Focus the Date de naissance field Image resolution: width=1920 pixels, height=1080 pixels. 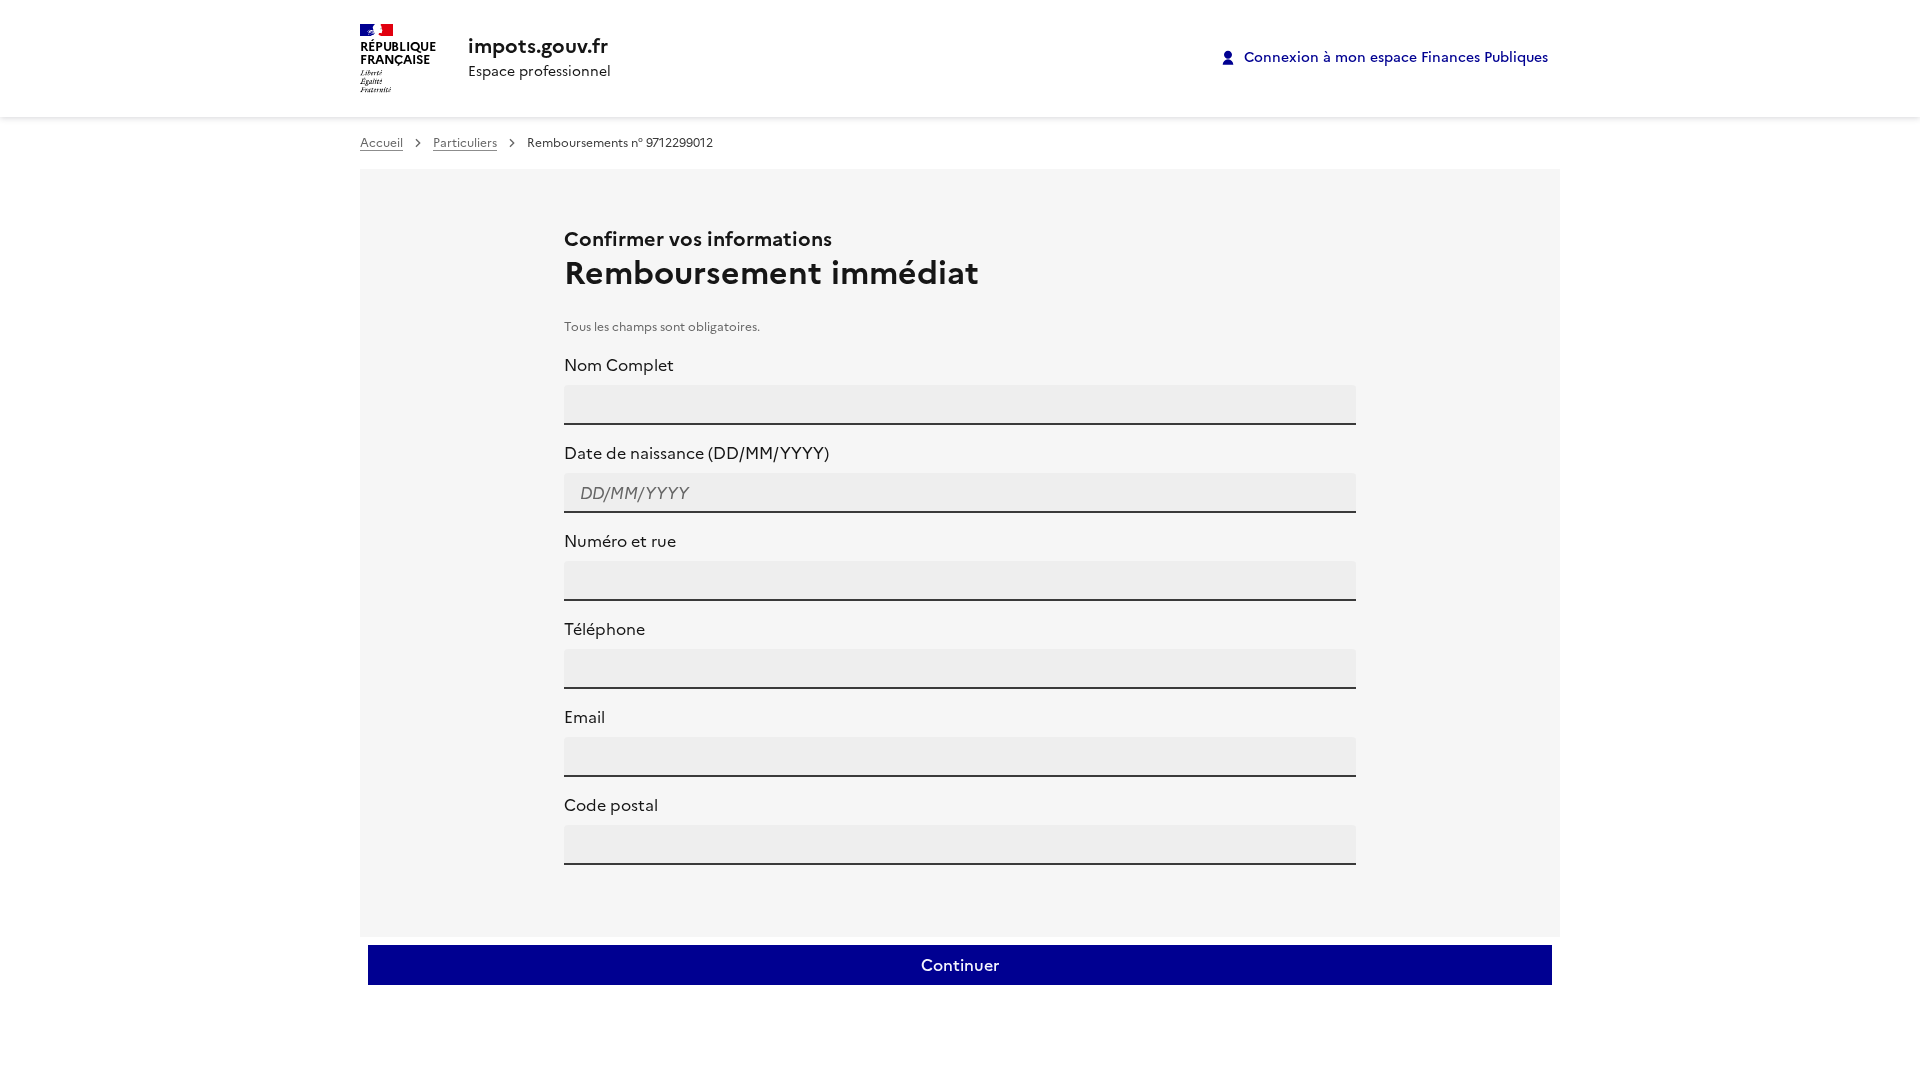(x=960, y=493)
